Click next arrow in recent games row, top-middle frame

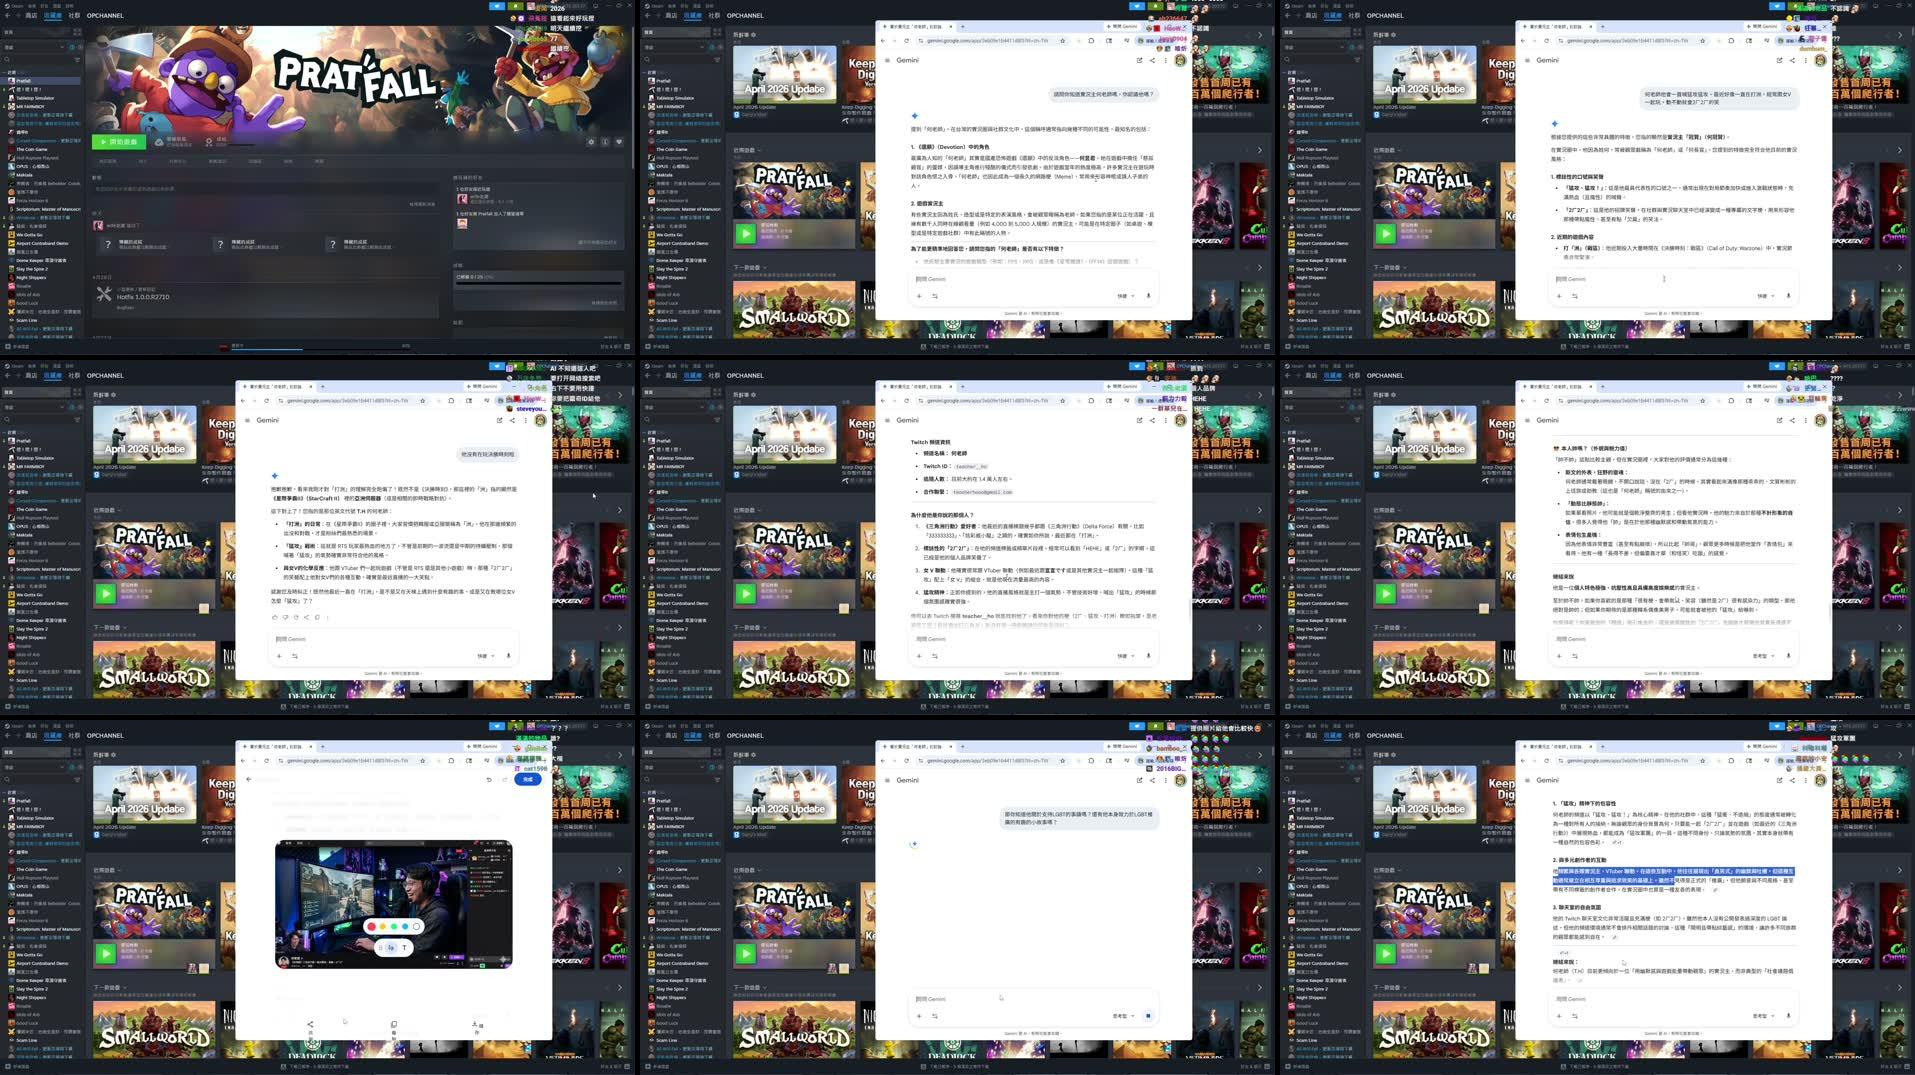1260,151
